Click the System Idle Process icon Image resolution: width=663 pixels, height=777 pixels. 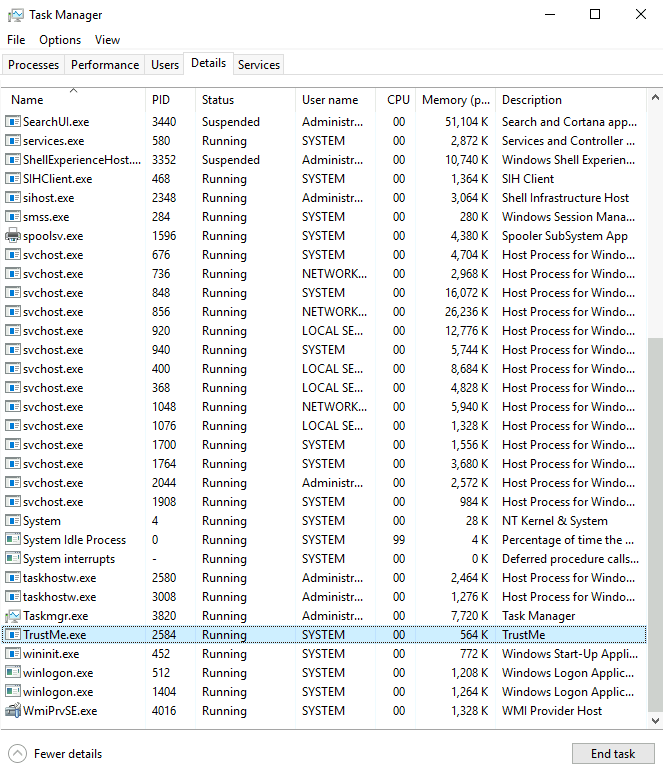coord(13,540)
